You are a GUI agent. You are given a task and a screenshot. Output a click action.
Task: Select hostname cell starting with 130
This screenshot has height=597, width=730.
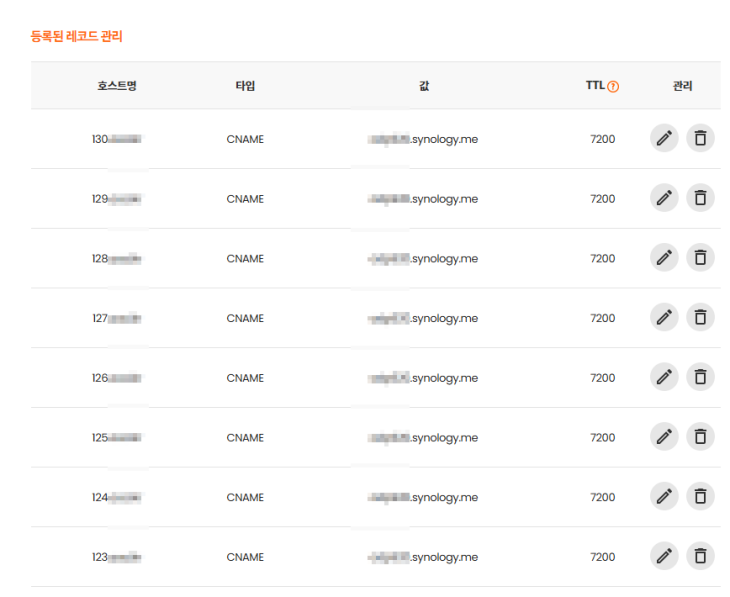pos(117,139)
